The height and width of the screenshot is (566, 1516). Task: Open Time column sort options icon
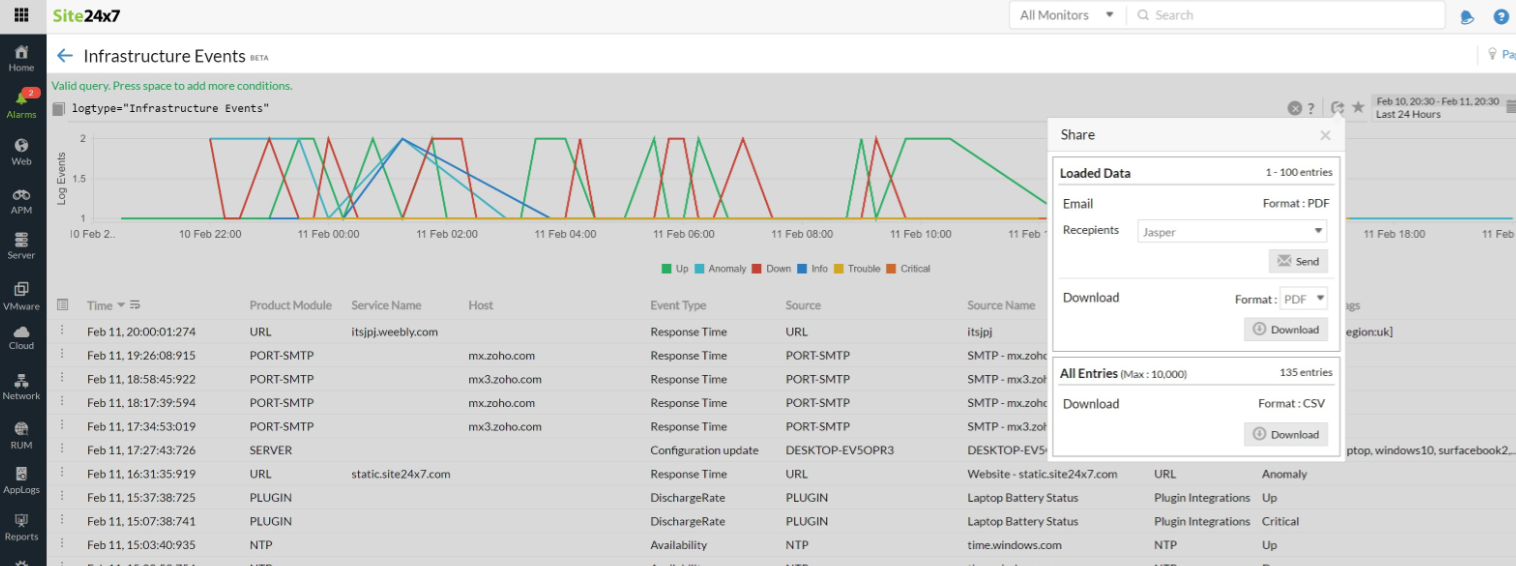[x=135, y=305]
